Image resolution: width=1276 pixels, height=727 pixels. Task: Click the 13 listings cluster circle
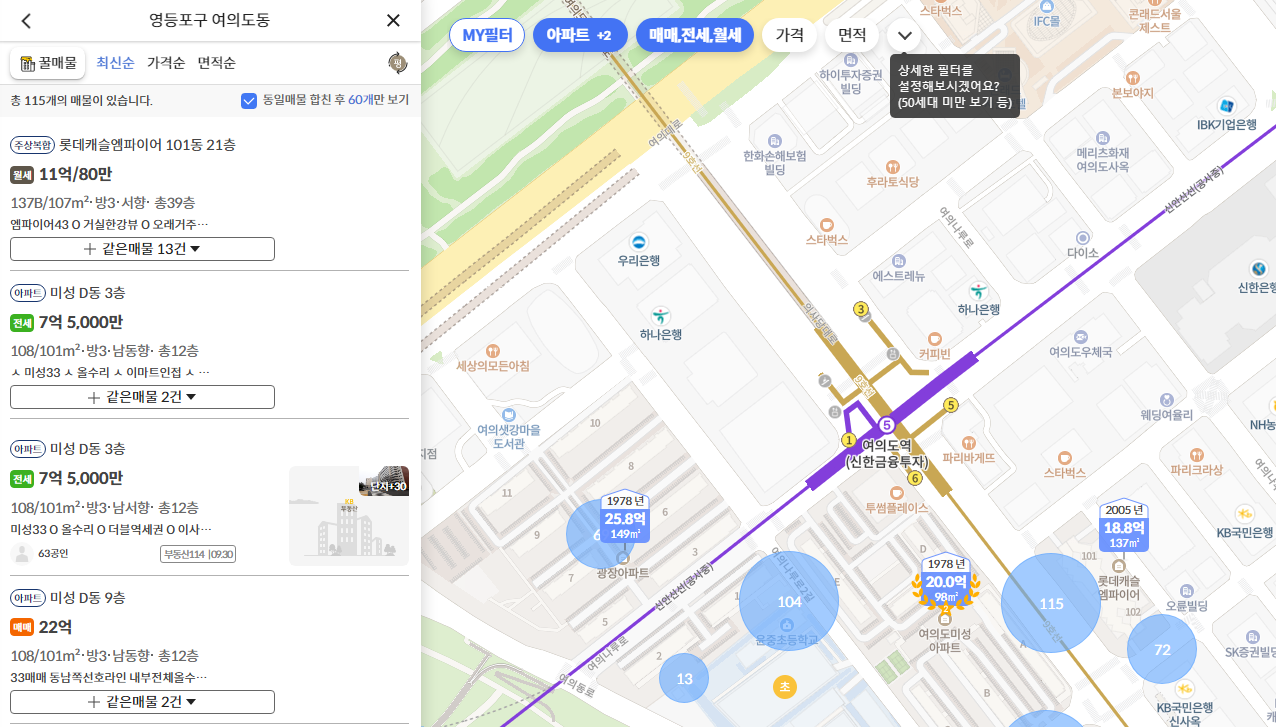coord(684,678)
